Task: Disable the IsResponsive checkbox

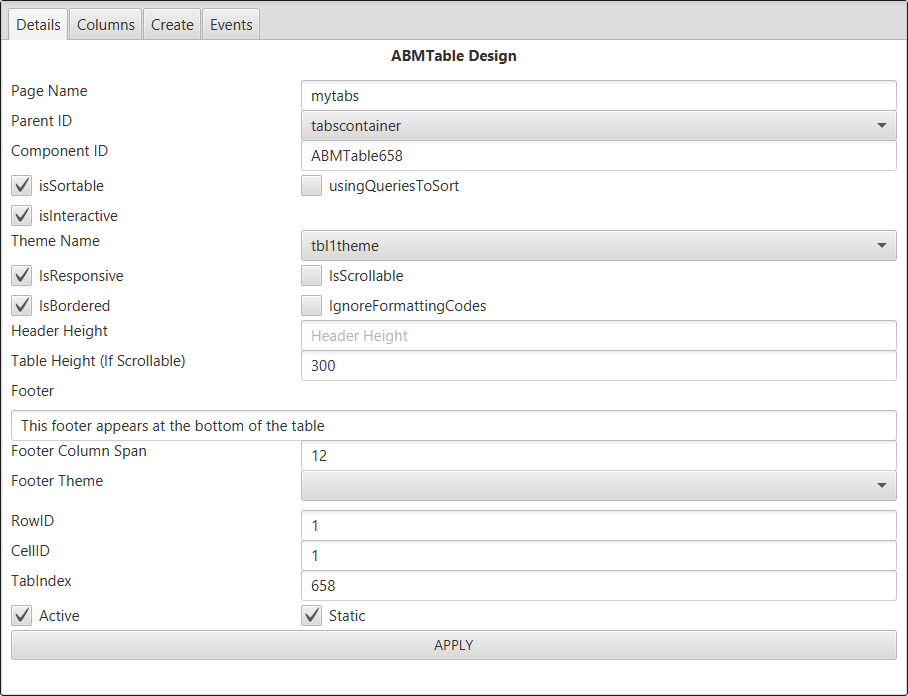Action: pos(22,276)
